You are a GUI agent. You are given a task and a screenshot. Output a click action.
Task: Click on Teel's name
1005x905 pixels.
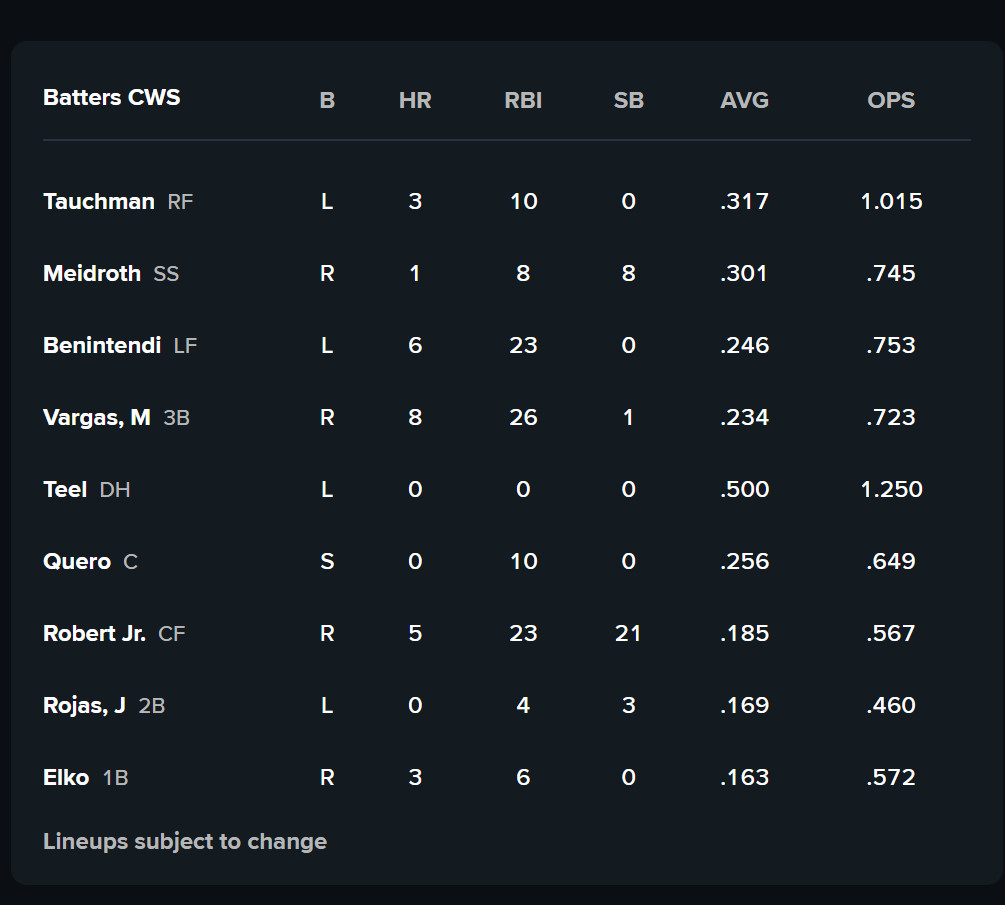(x=65, y=489)
